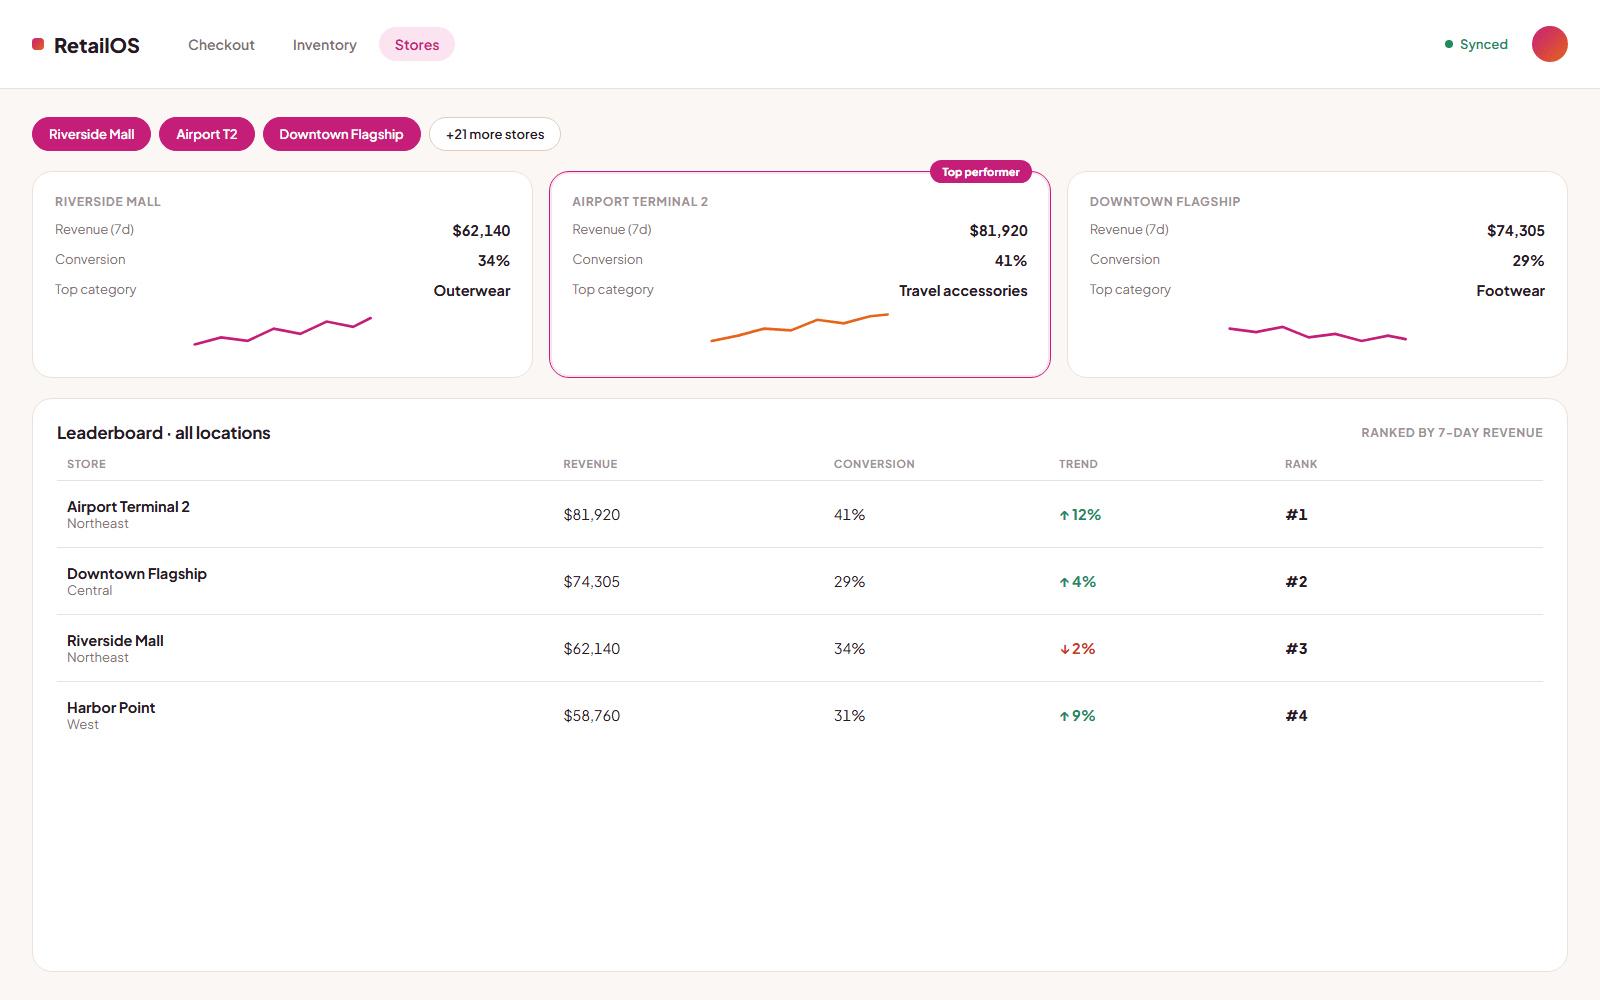Click the #2 rank cell
Image resolution: width=1600 pixels, height=1000 pixels.
[1296, 582]
